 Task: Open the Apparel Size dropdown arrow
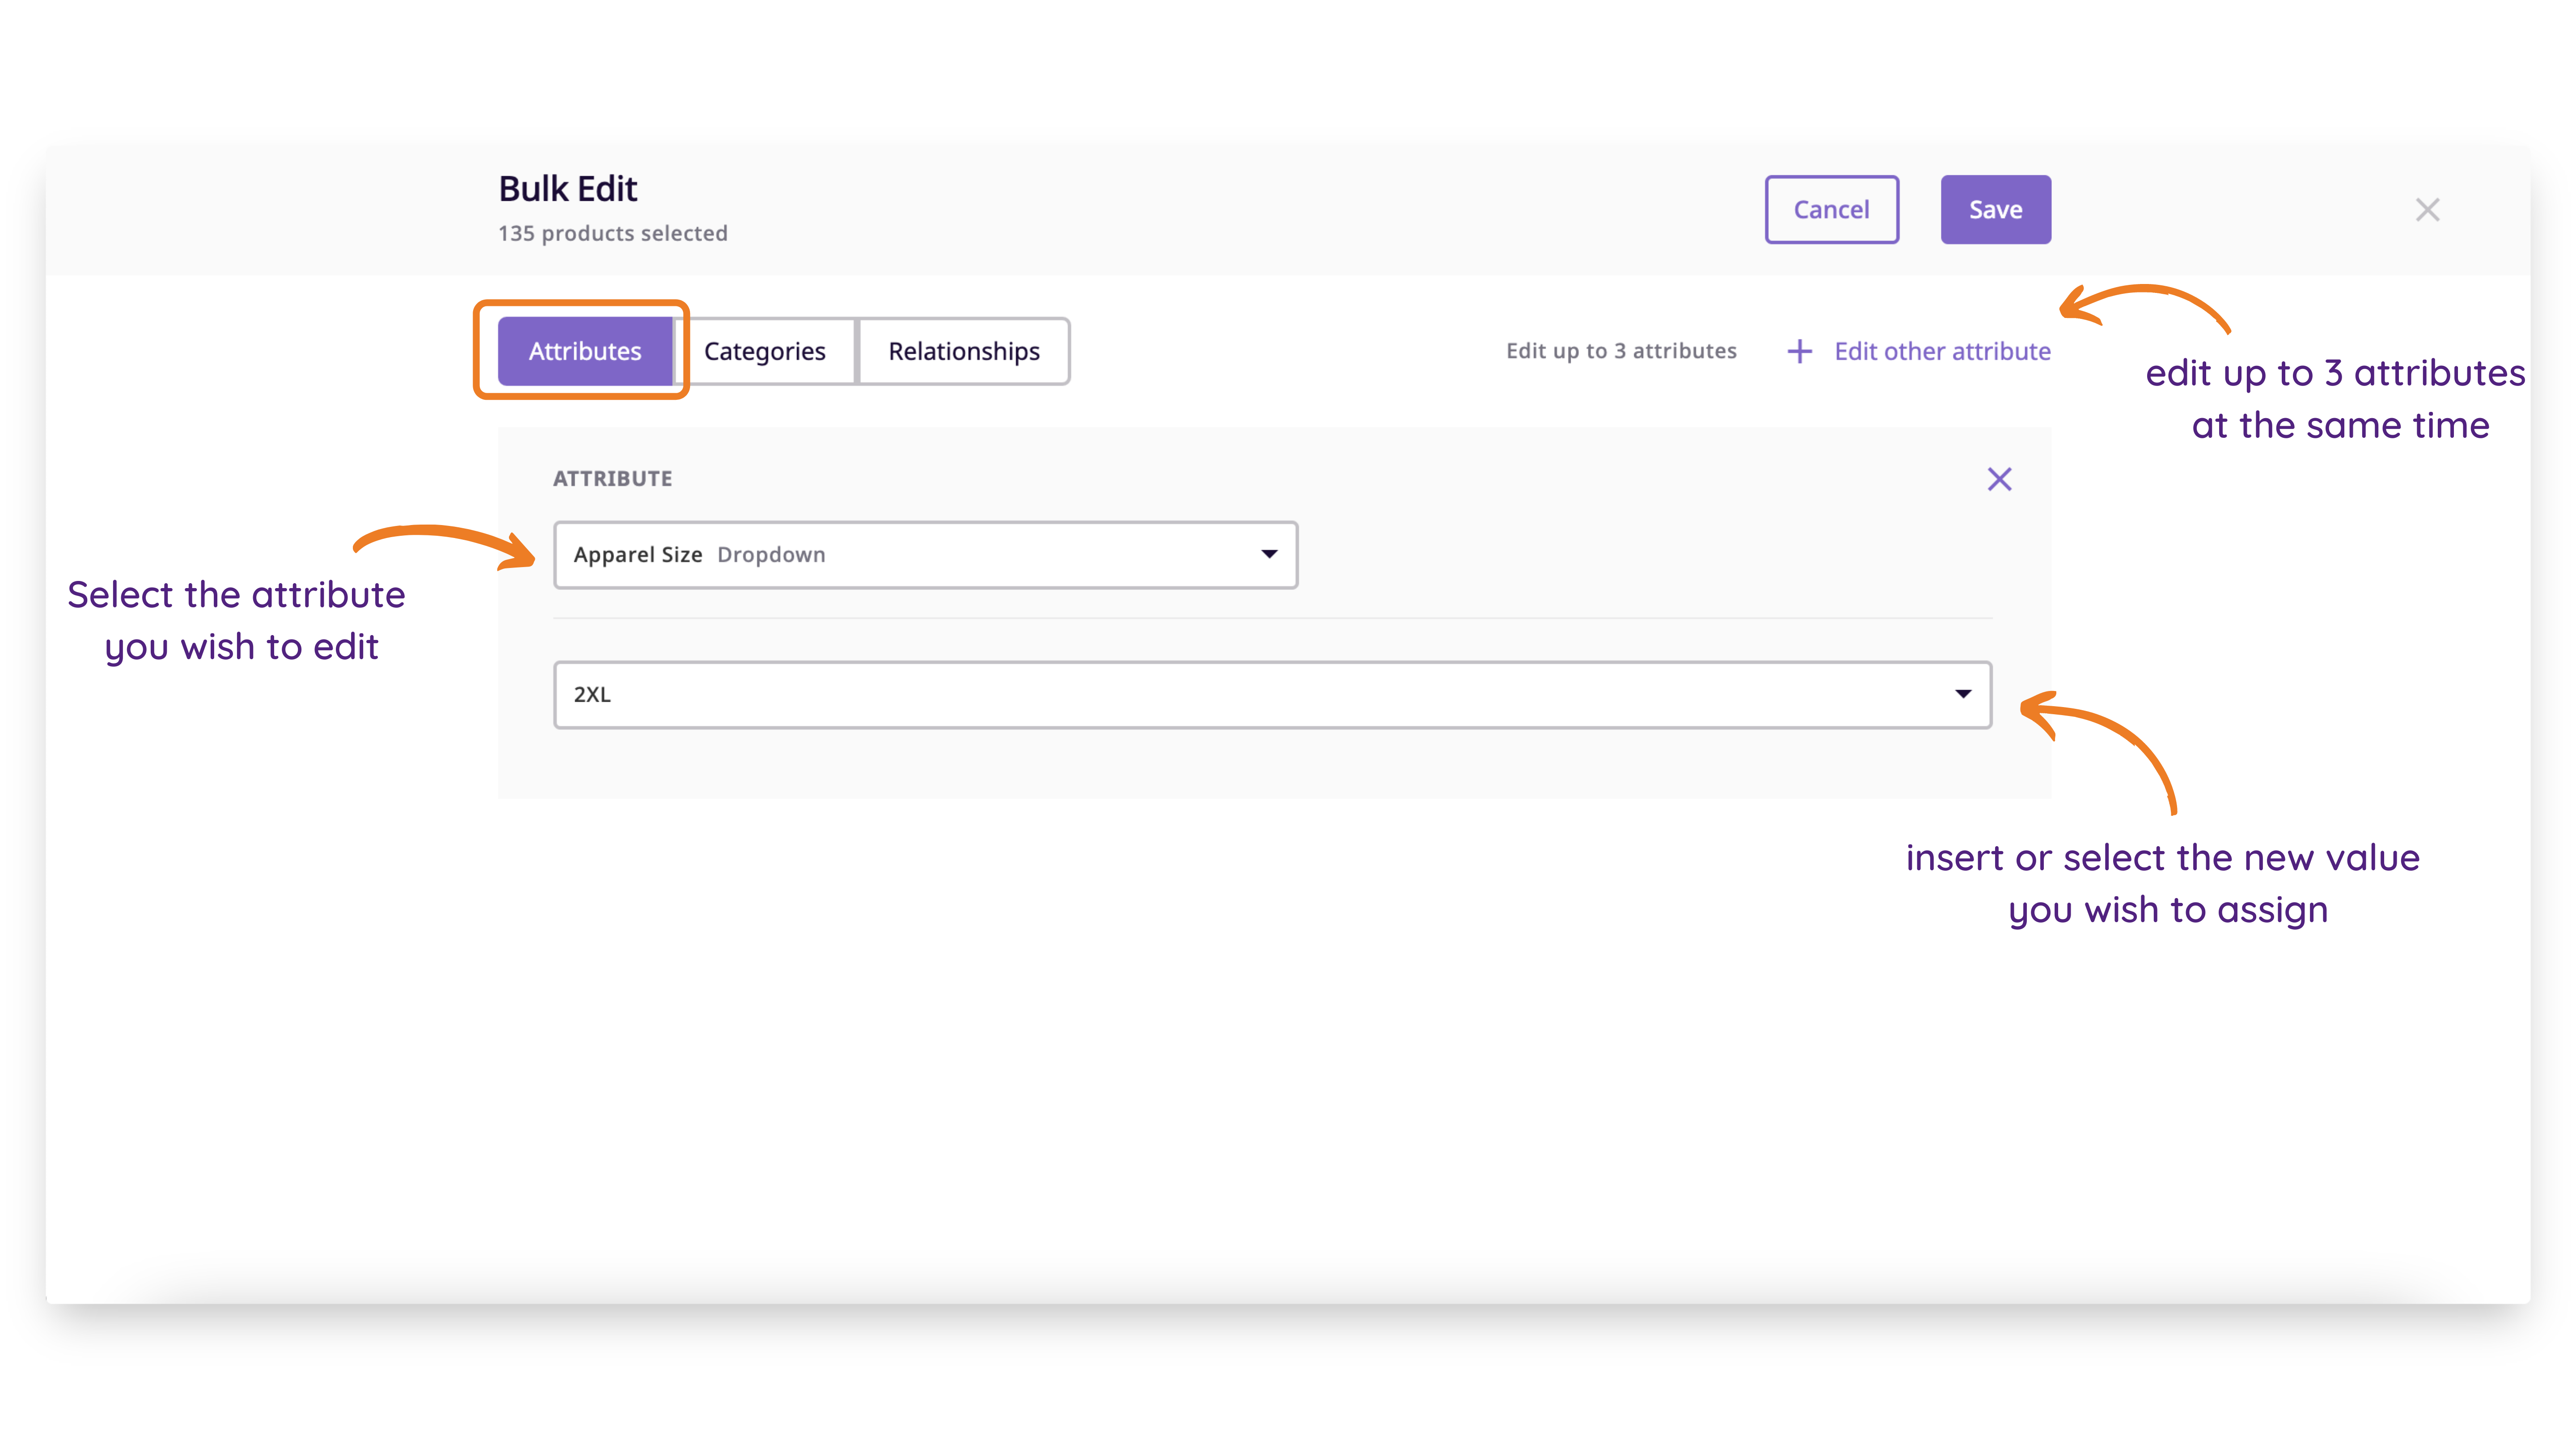click(1269, 554)
